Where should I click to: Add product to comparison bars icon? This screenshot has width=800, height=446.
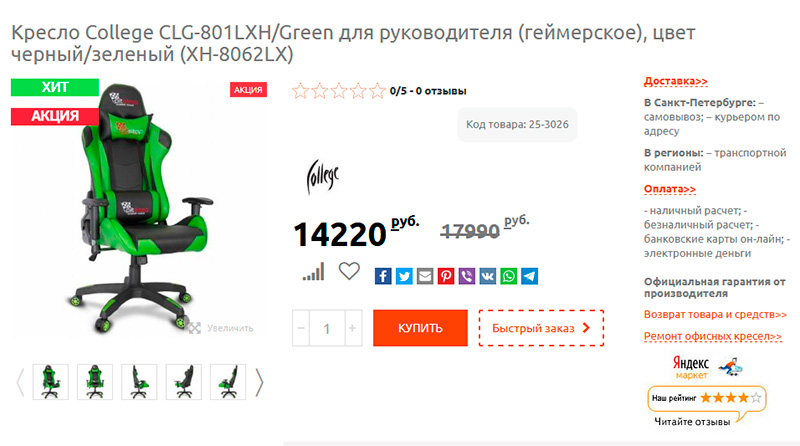(x=313, y=271)
